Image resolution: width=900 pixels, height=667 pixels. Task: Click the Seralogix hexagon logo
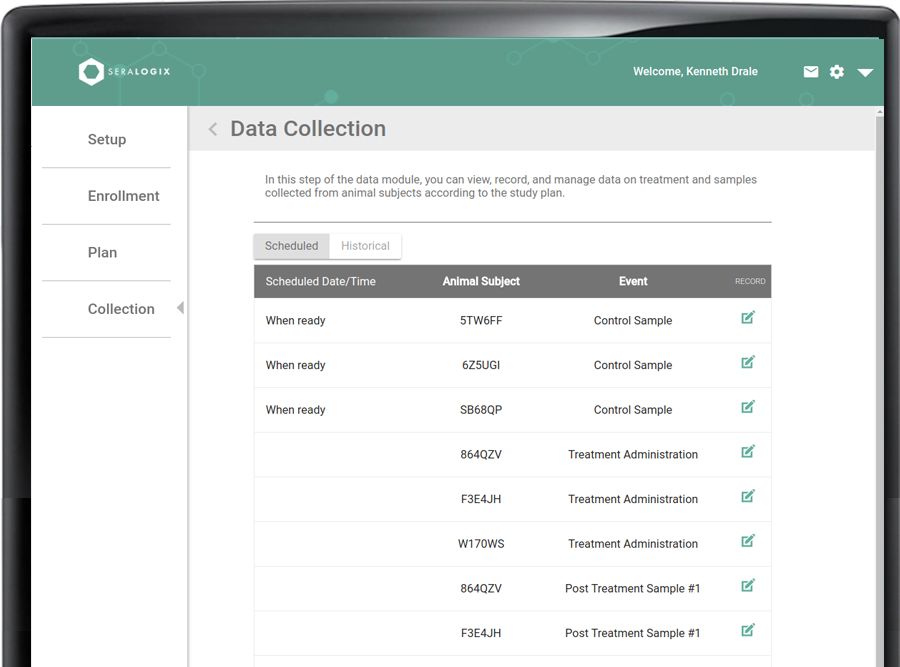coord(91,71)
